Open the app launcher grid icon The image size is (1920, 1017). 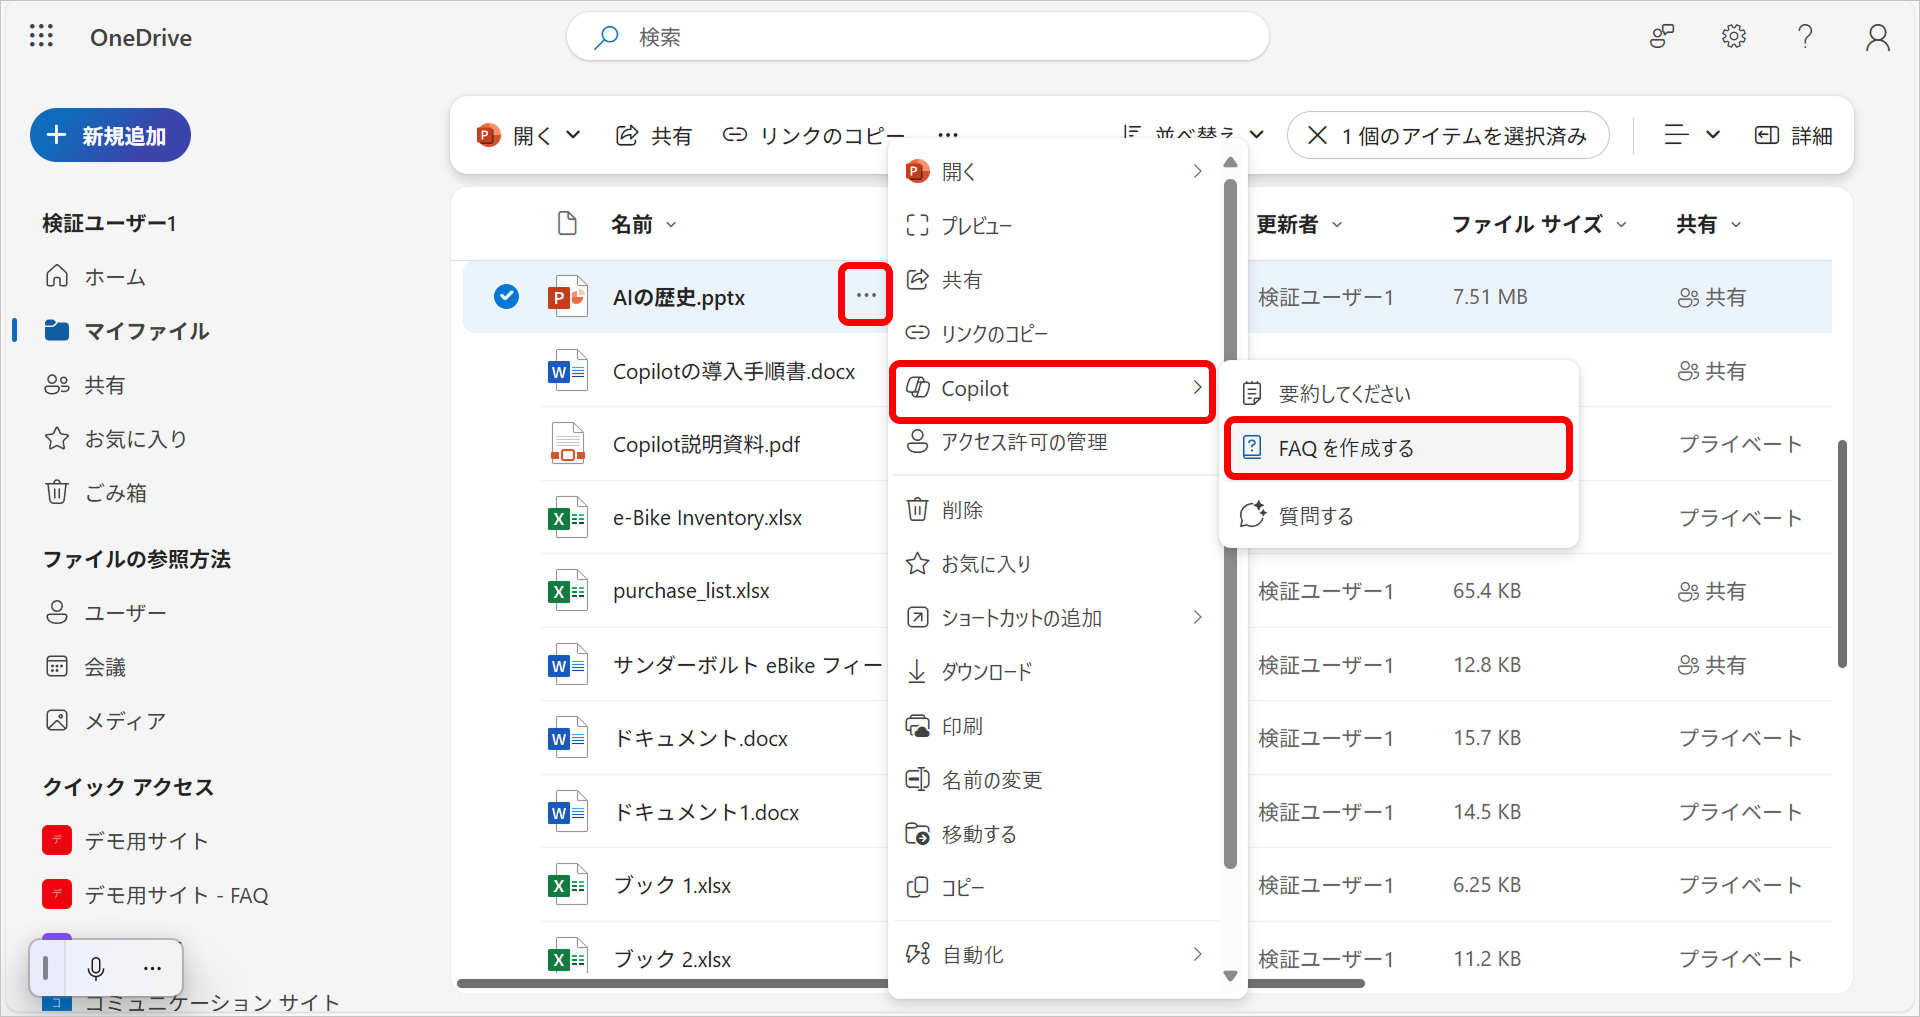click(41, 37)
